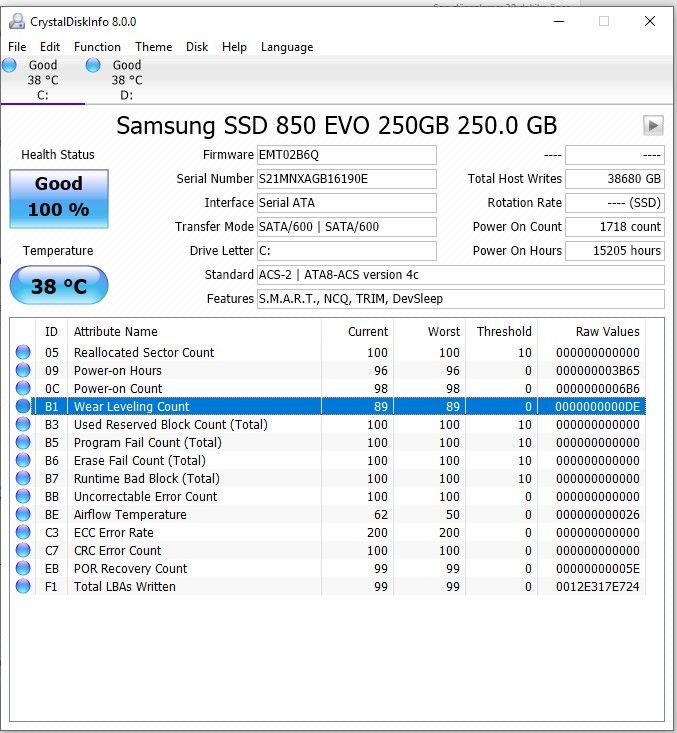Open the Theme menu
Image resolution: width=677 pixels, height=733 pixels.
tap(153, 47)
